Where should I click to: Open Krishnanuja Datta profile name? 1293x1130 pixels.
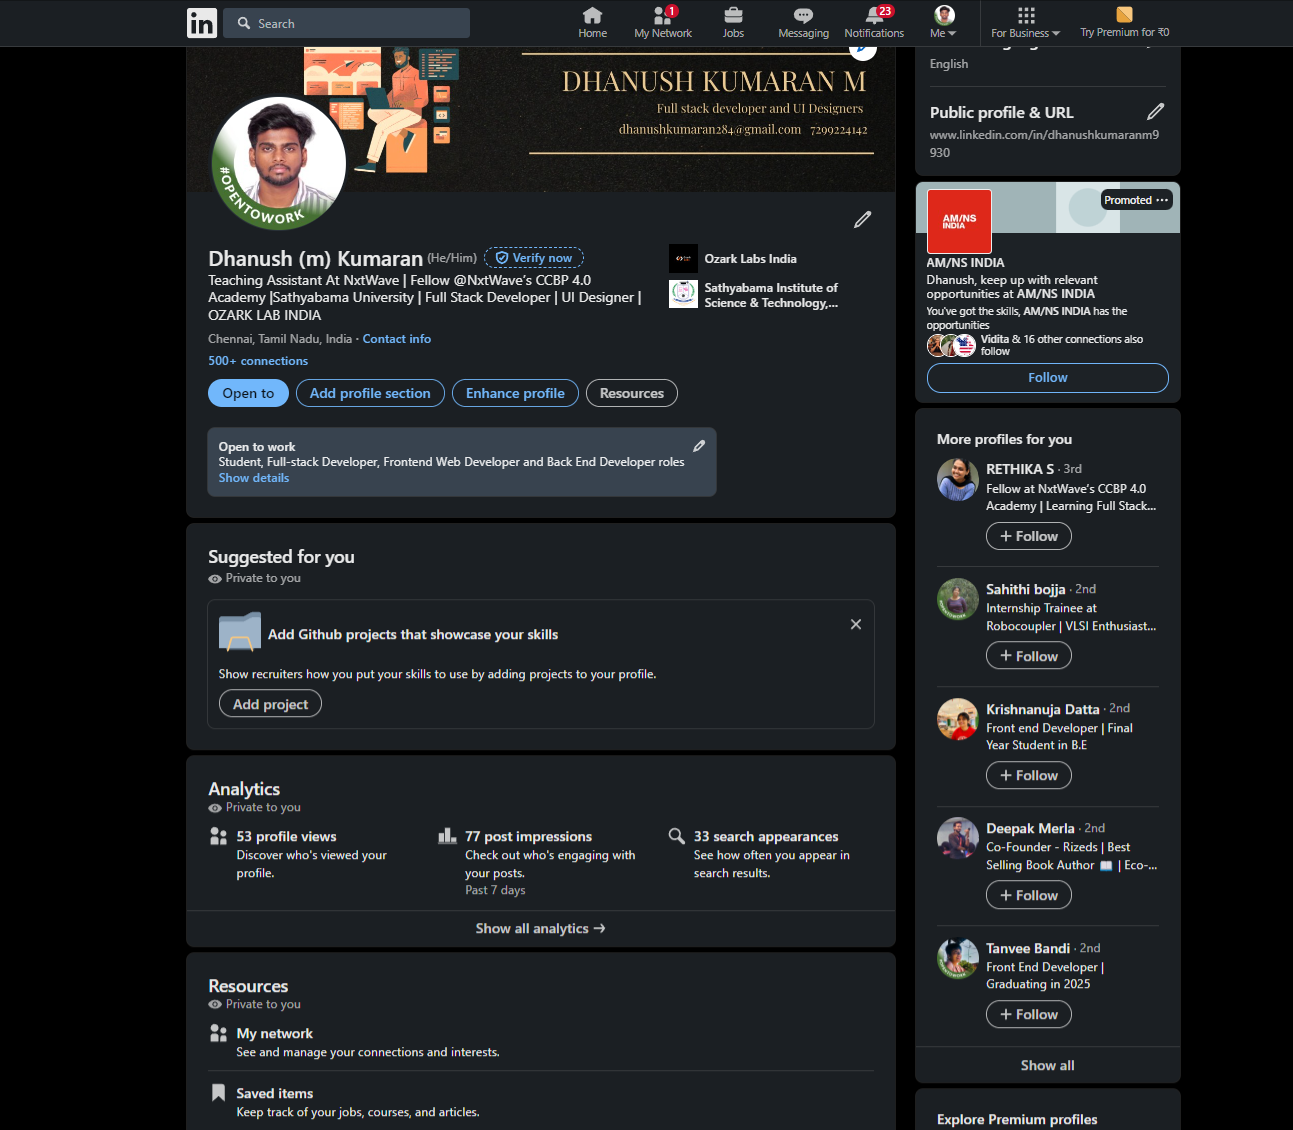tap(1042, 709)
